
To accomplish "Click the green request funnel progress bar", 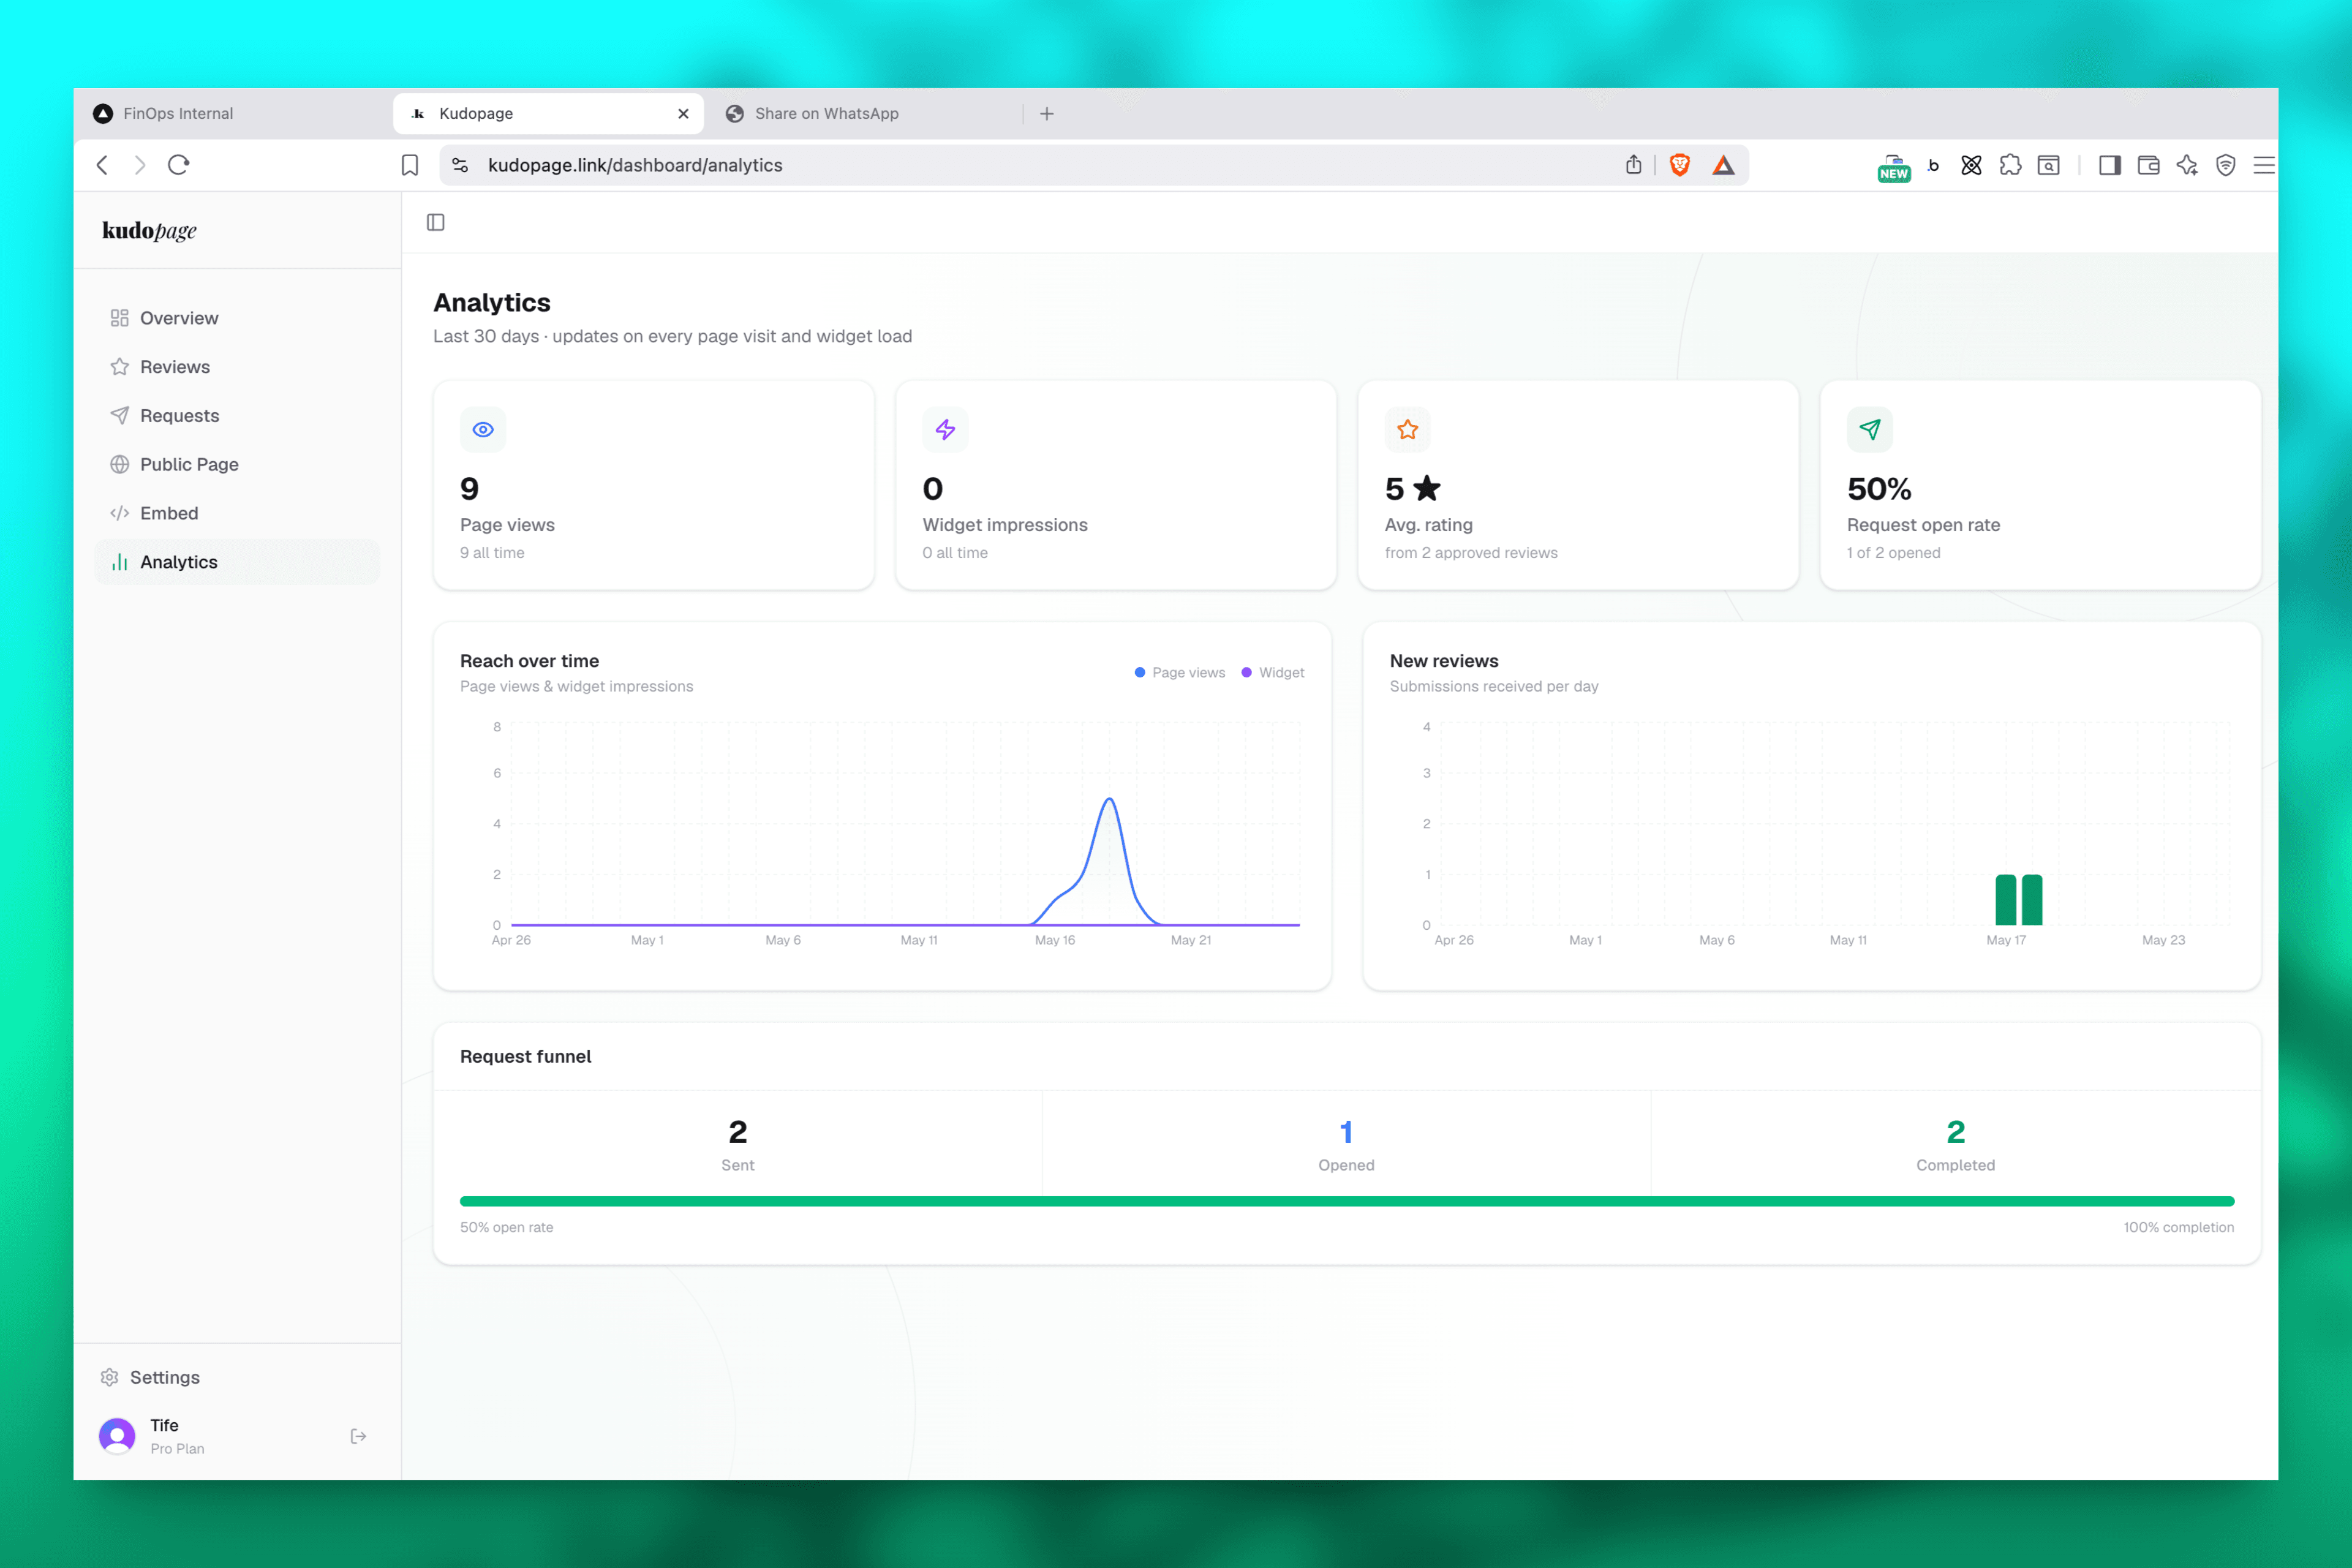I will coord(1347,1201).
